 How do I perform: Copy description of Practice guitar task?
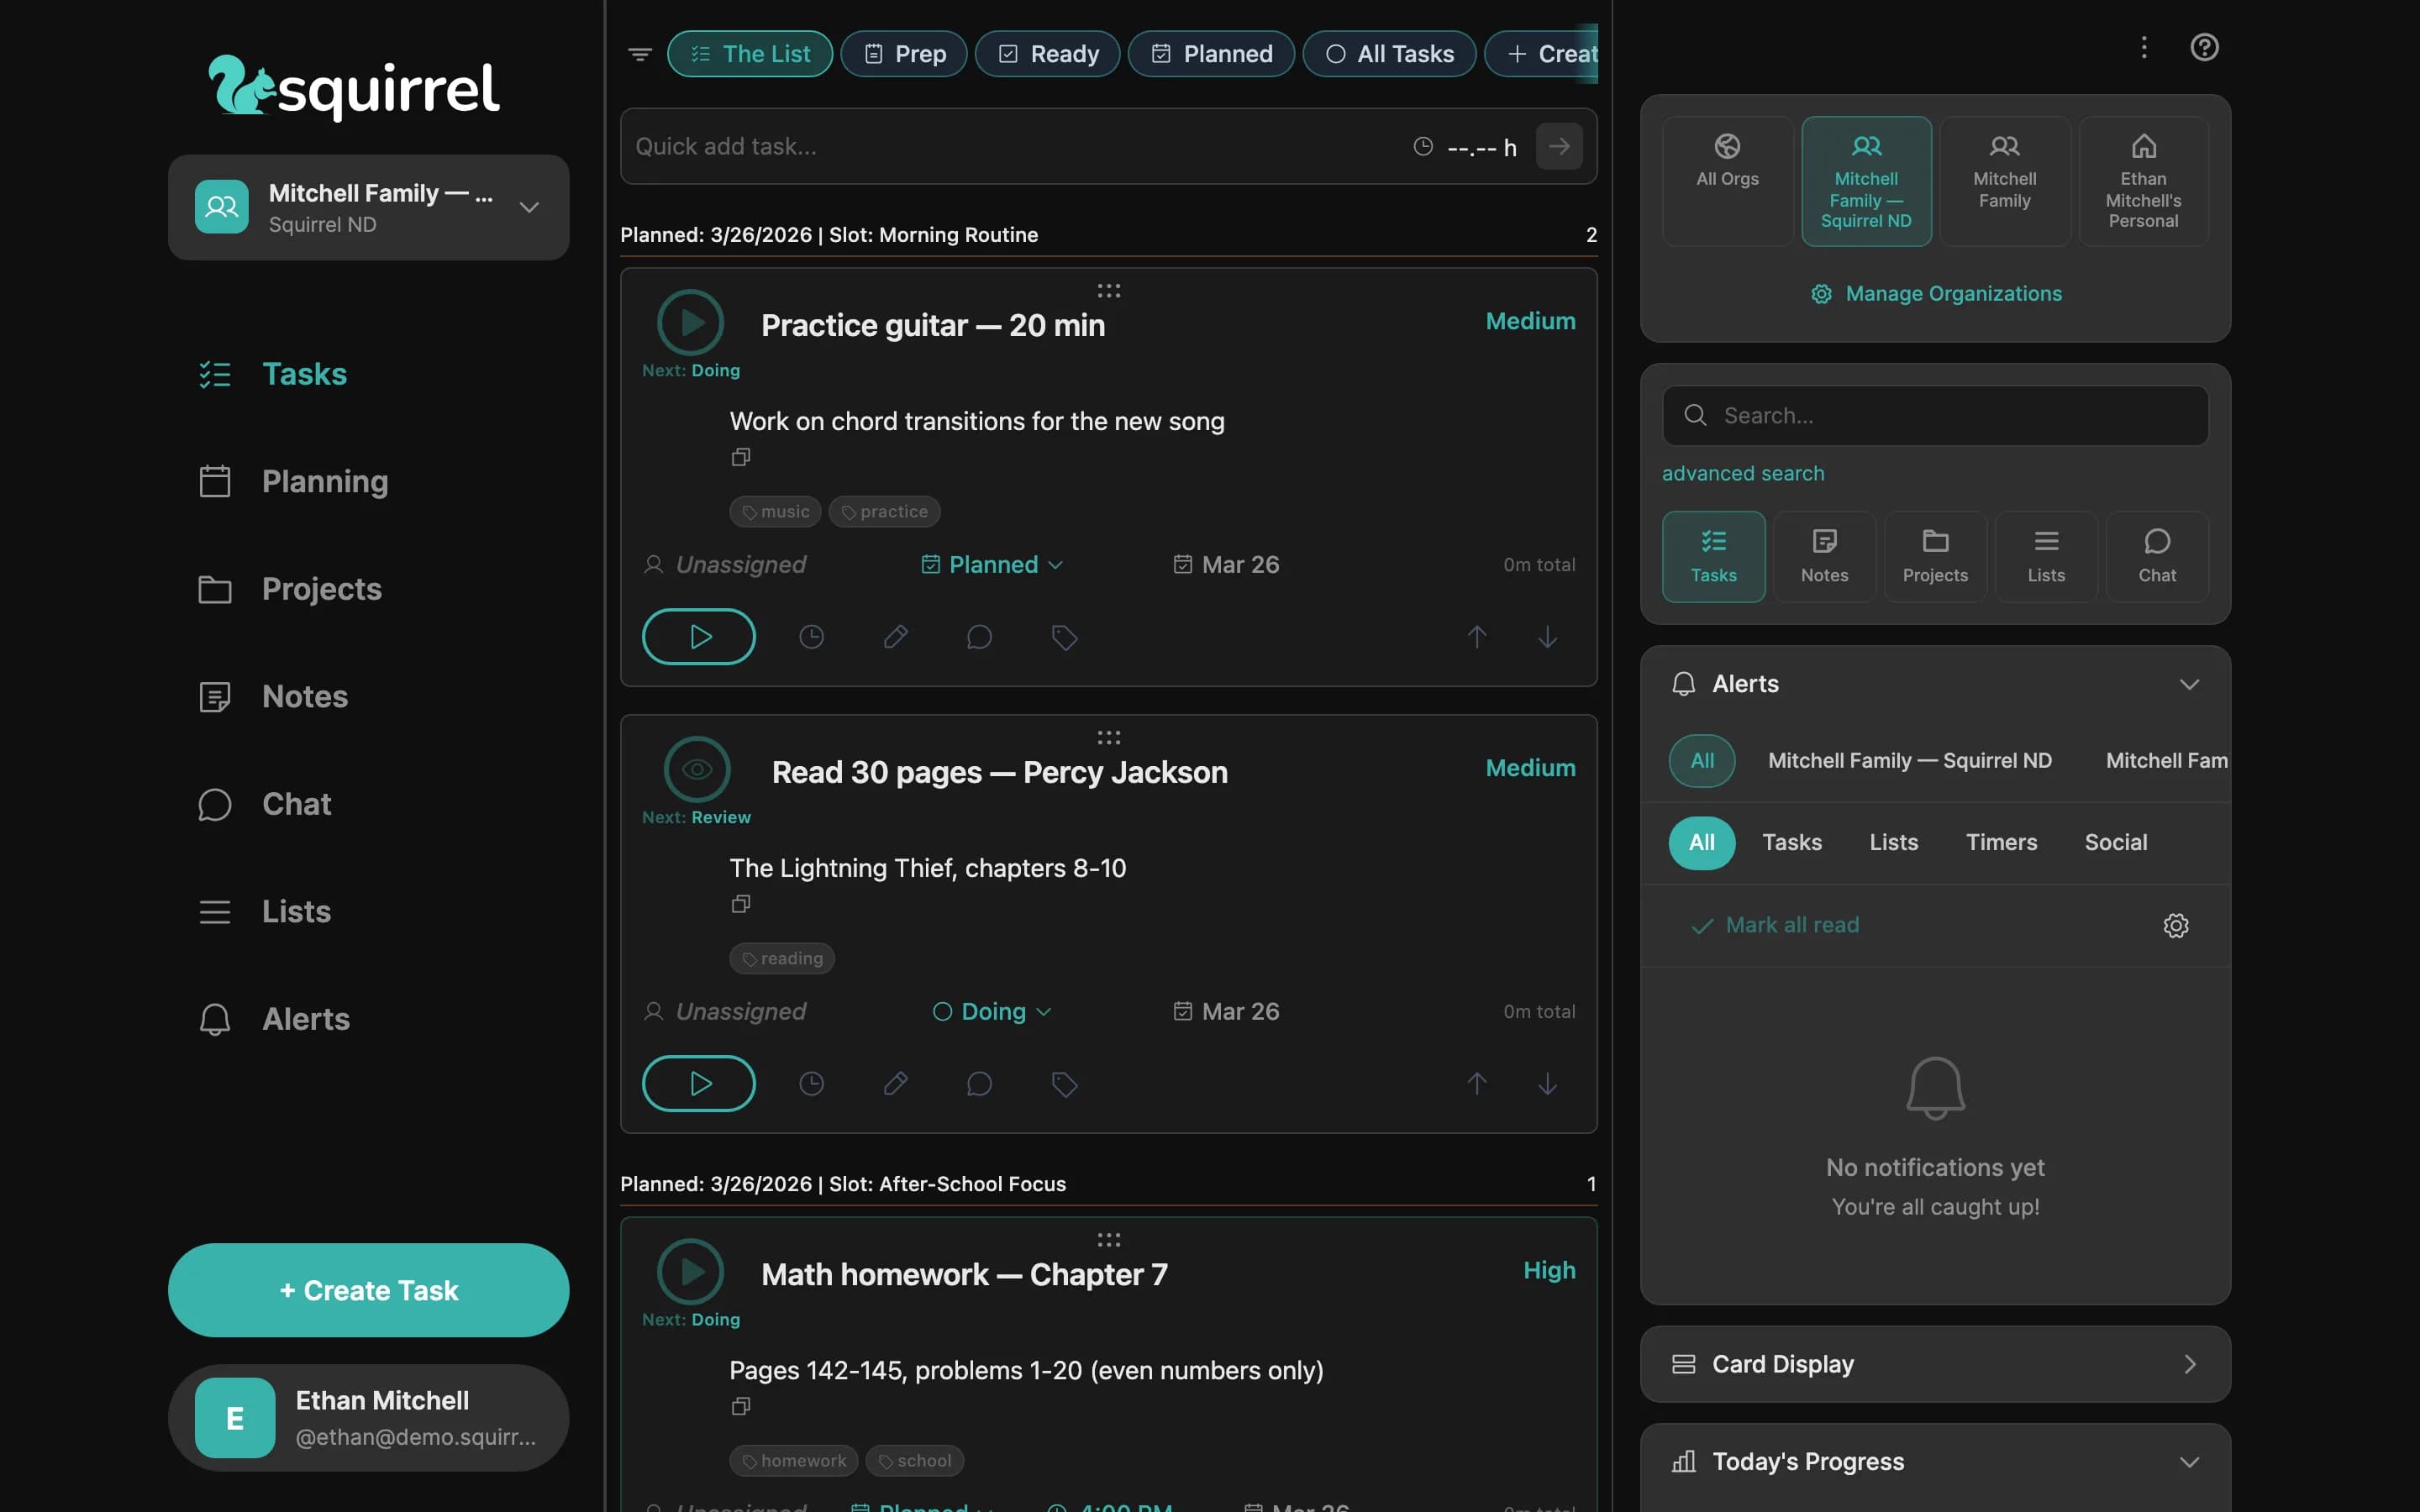(x=740, y=457)
